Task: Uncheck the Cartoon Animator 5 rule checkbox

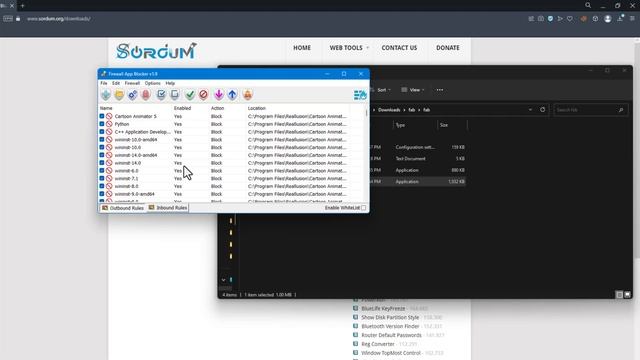Action: [x=102, y=116]
